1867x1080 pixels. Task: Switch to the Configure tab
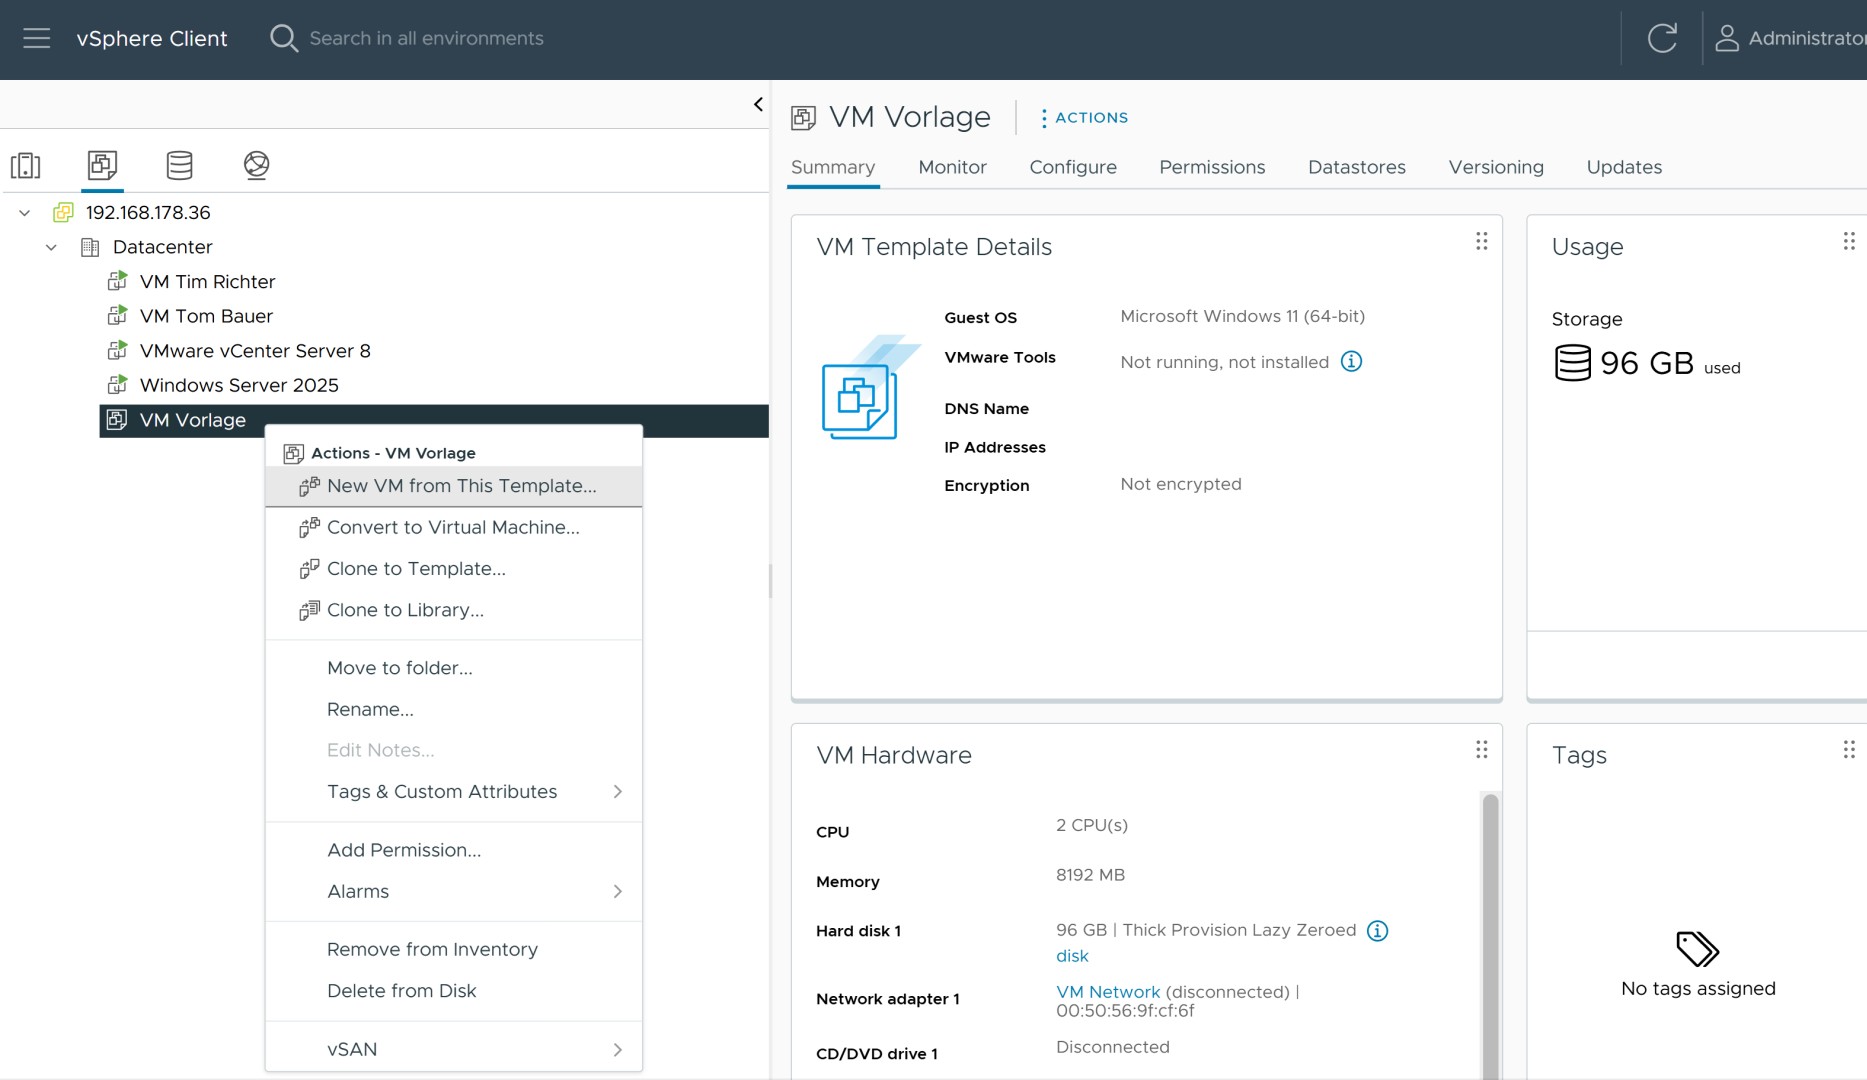[x=1073, y=167]
